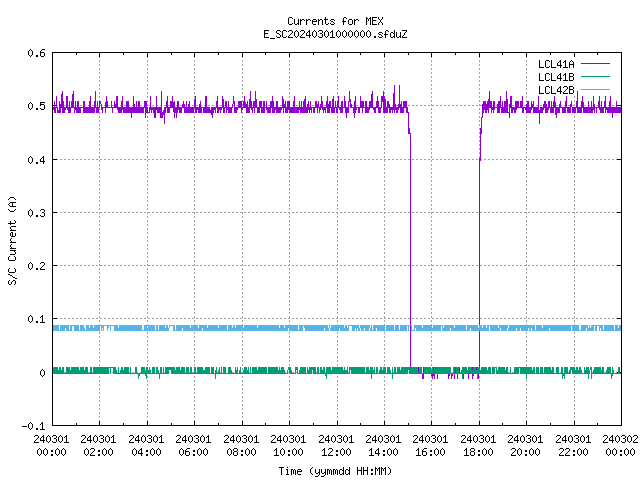
Task: Click the 240301 22:00 time tick label
Action: pos(573,446)
